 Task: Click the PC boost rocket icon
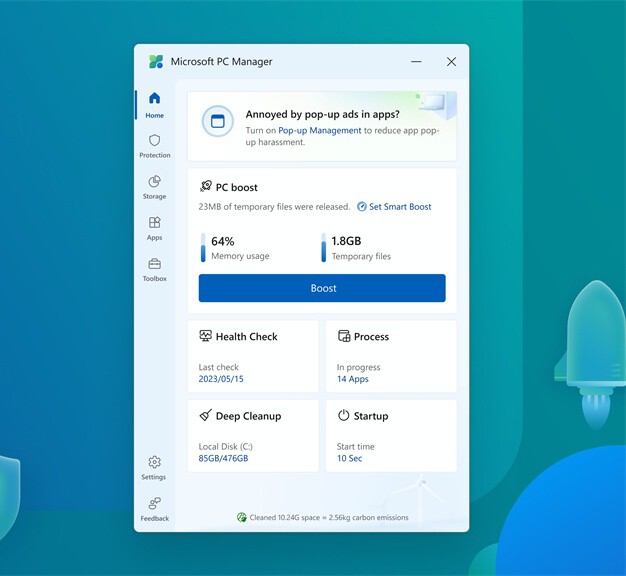tap(206, 187)
